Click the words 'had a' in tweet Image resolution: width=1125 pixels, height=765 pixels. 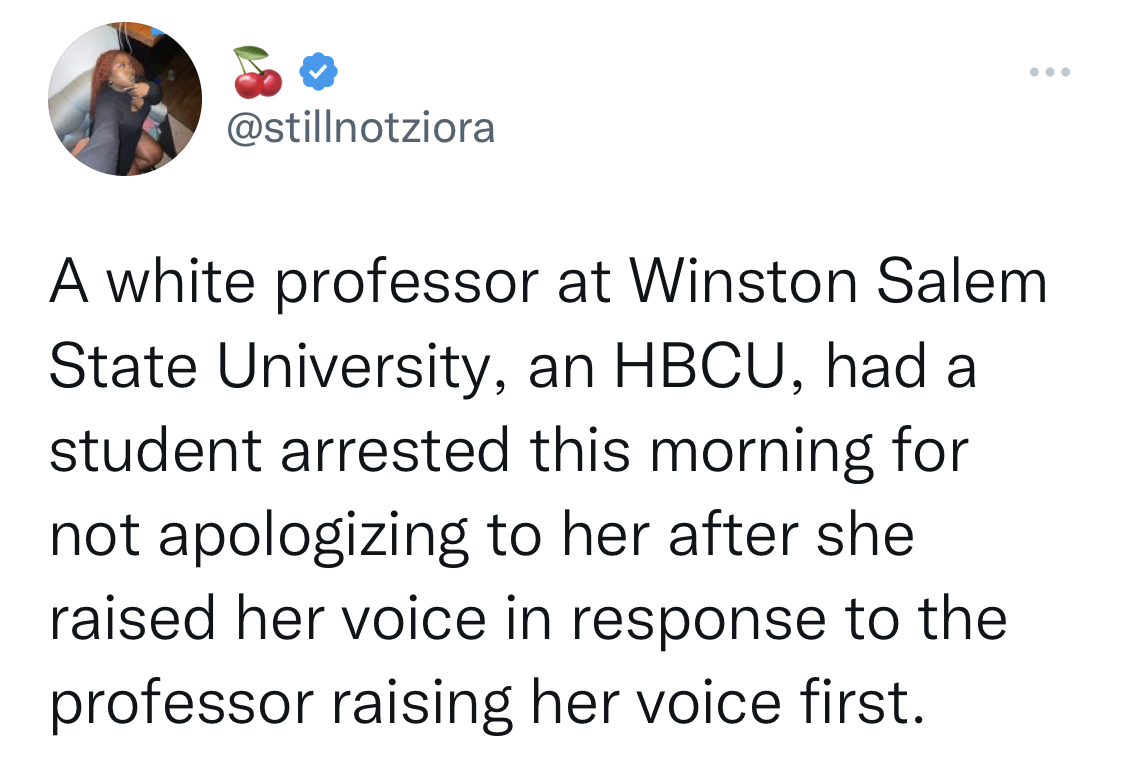click(x=901, y=366)
